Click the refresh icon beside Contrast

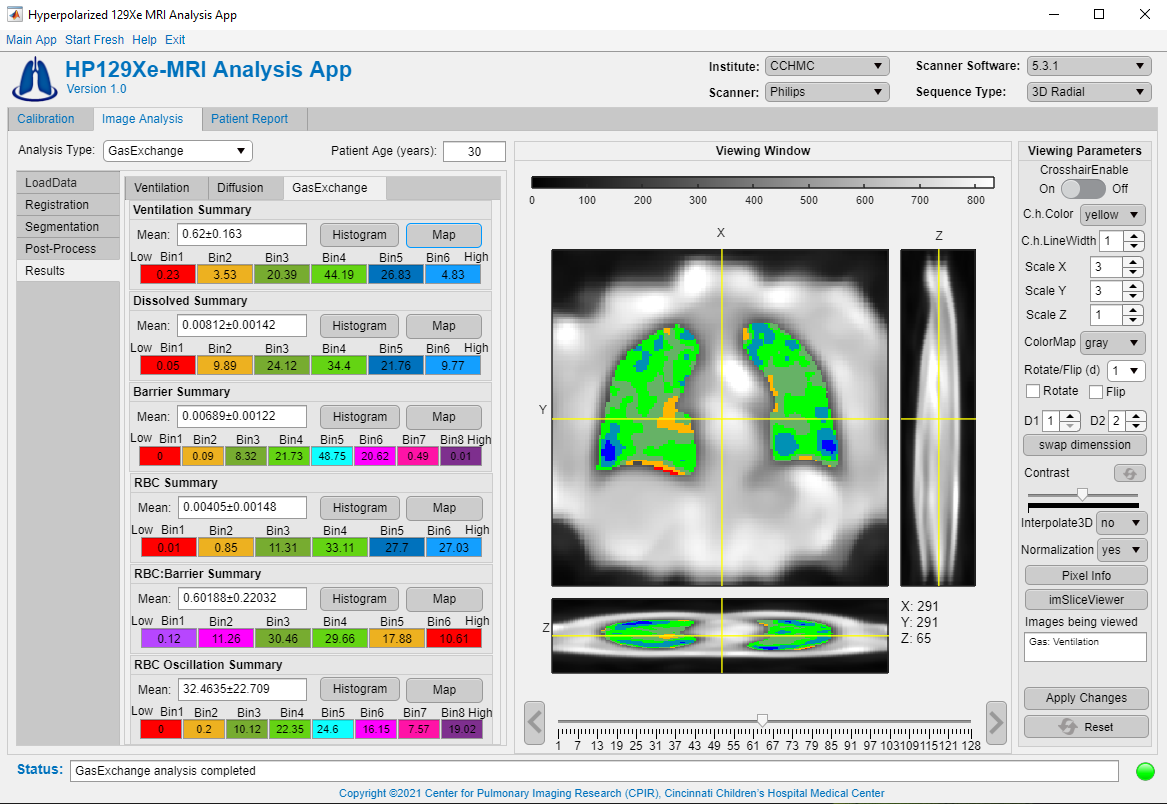(x=1129, y=473)
